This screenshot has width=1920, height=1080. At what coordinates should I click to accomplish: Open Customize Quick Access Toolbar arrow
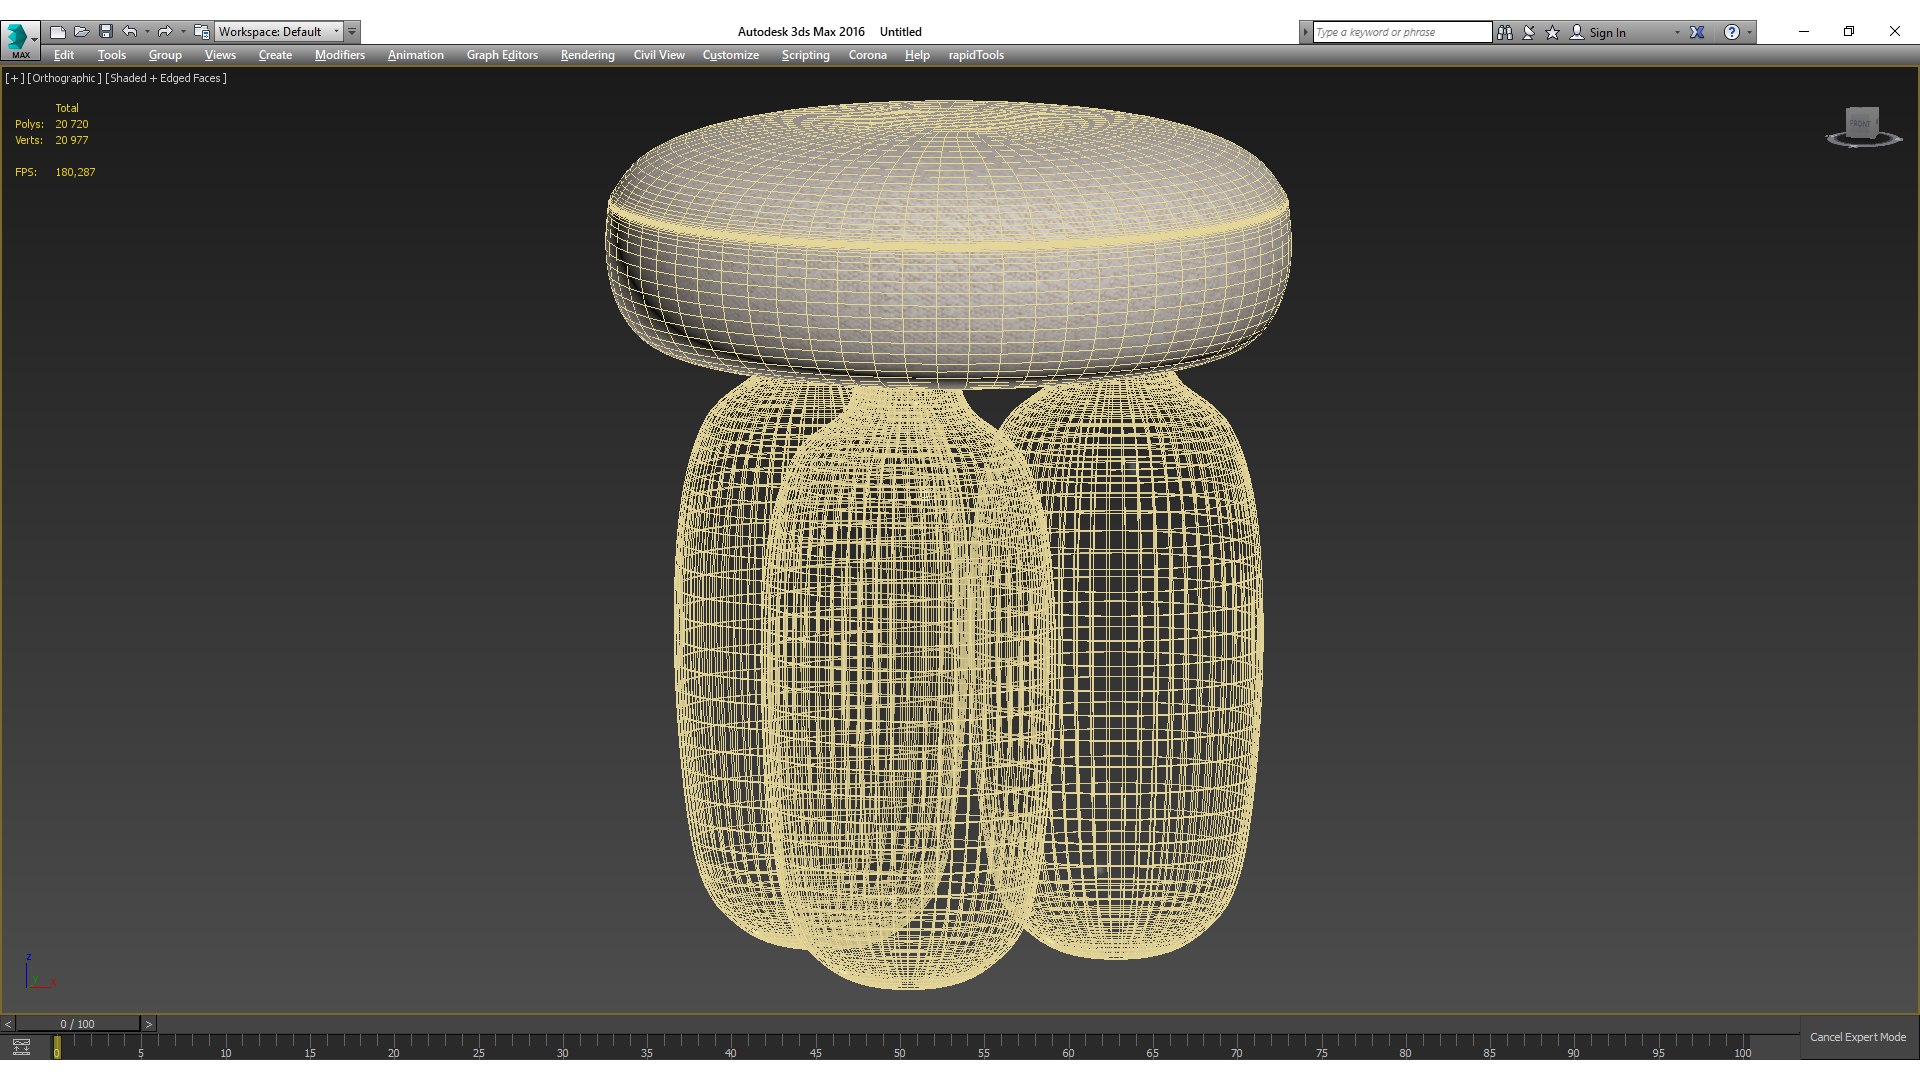[352, 32]
